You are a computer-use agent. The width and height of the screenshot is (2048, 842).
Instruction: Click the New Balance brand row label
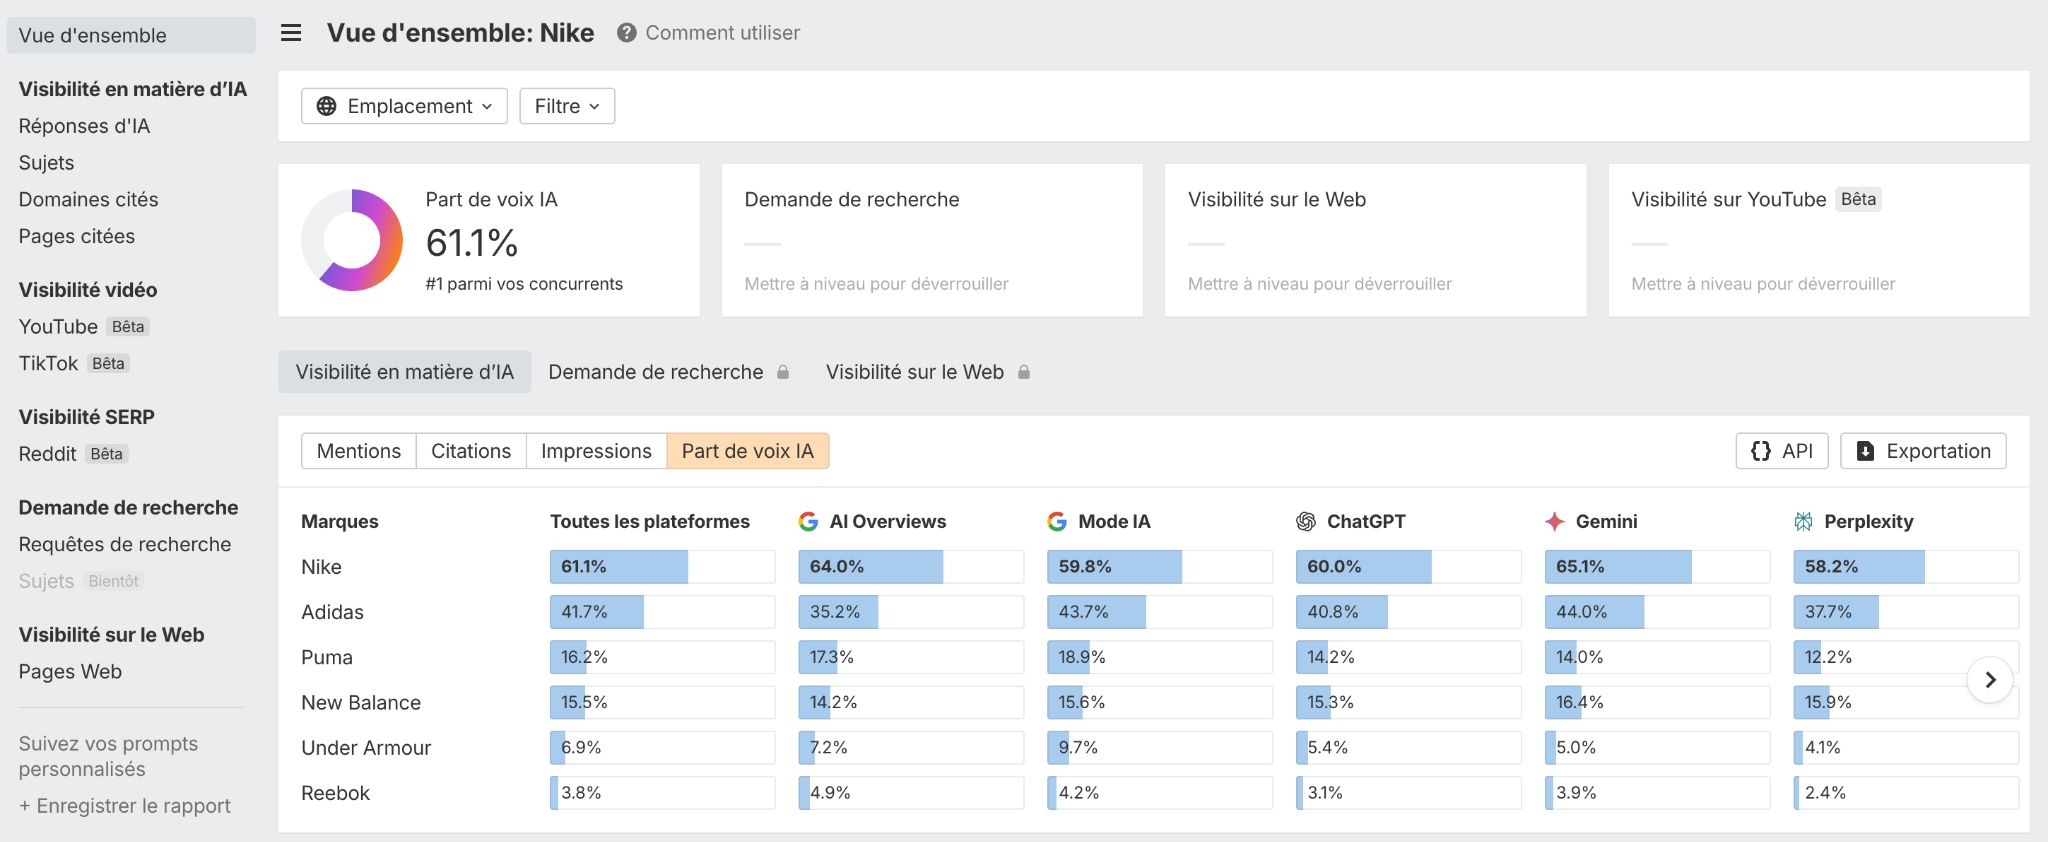(361, 703)
